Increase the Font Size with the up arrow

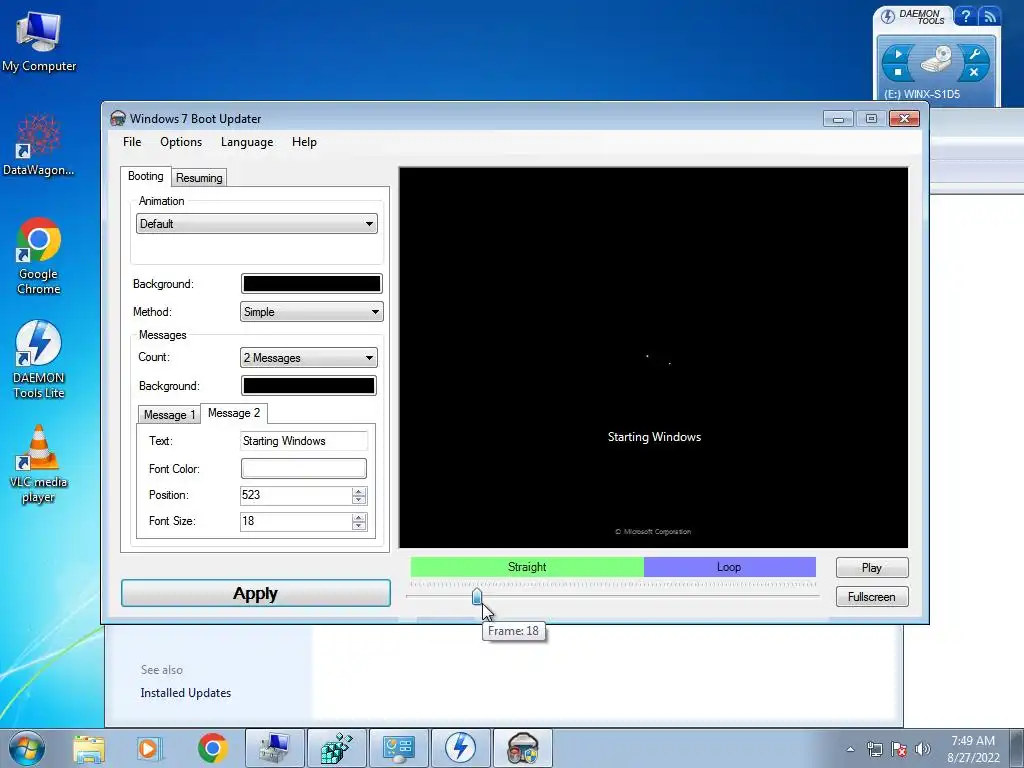[x=359, y=517]
